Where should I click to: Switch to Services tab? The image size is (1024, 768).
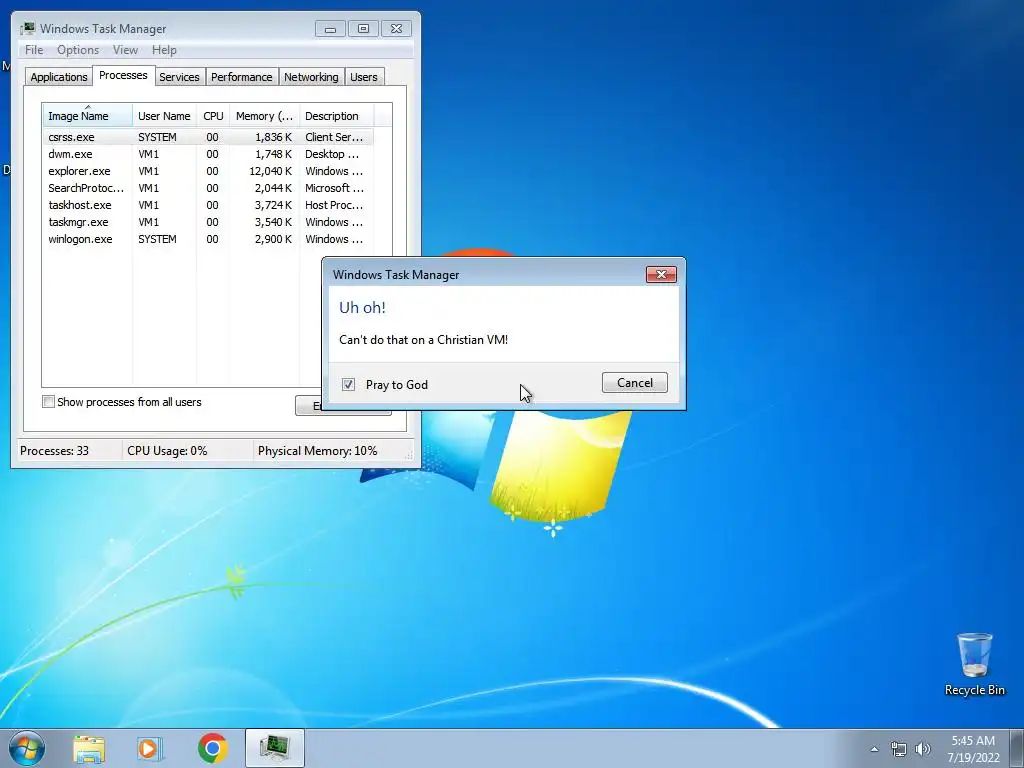coord(179,77)
